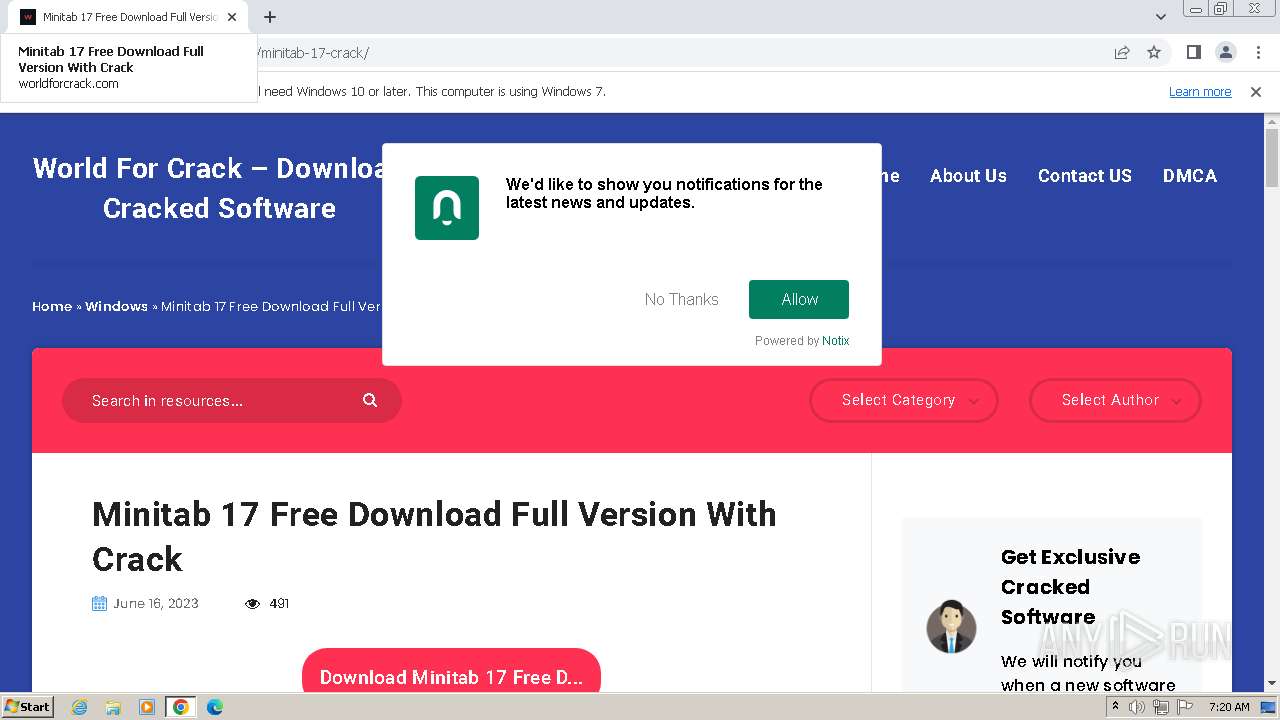
Task: Toggle the browser side panel icon
Action: click(1193, 52)
